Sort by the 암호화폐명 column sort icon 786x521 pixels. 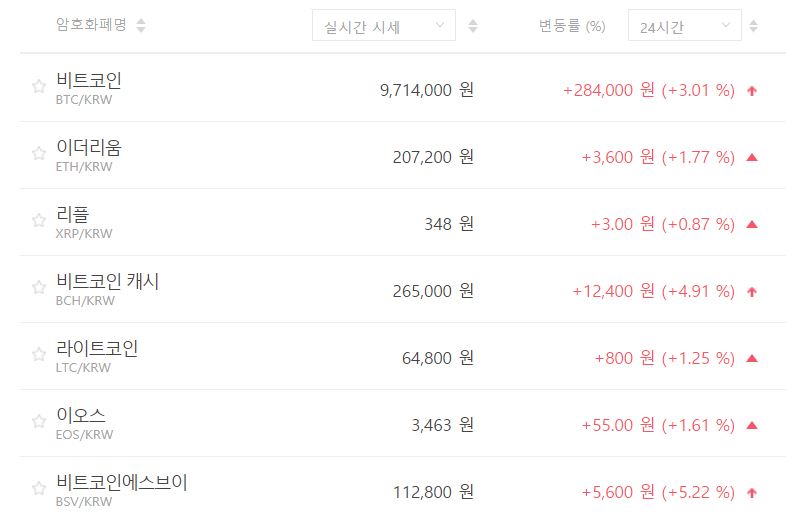point(141,26)
